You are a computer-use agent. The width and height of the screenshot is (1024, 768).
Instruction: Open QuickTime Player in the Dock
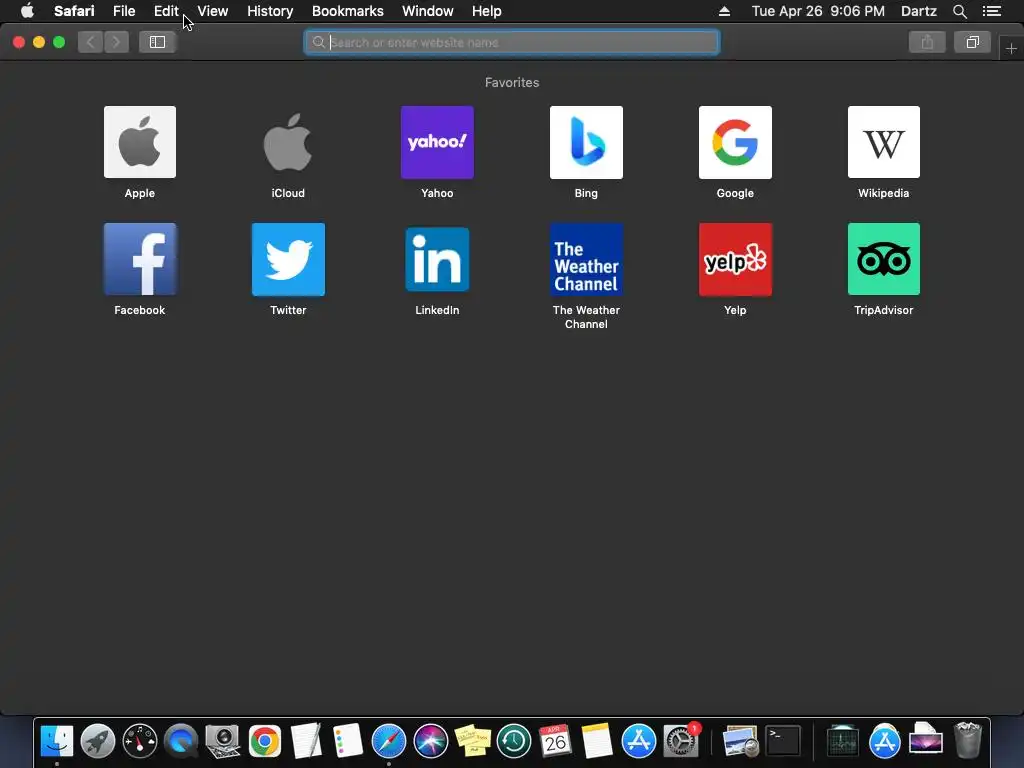[x=181, y=741]
